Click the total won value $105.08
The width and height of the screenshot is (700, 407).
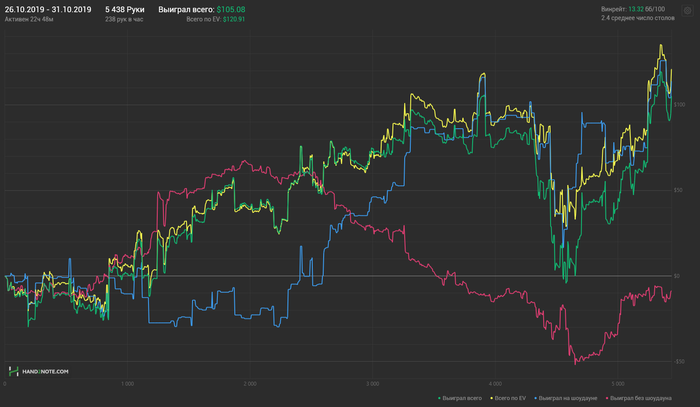(x=231, y=9)
